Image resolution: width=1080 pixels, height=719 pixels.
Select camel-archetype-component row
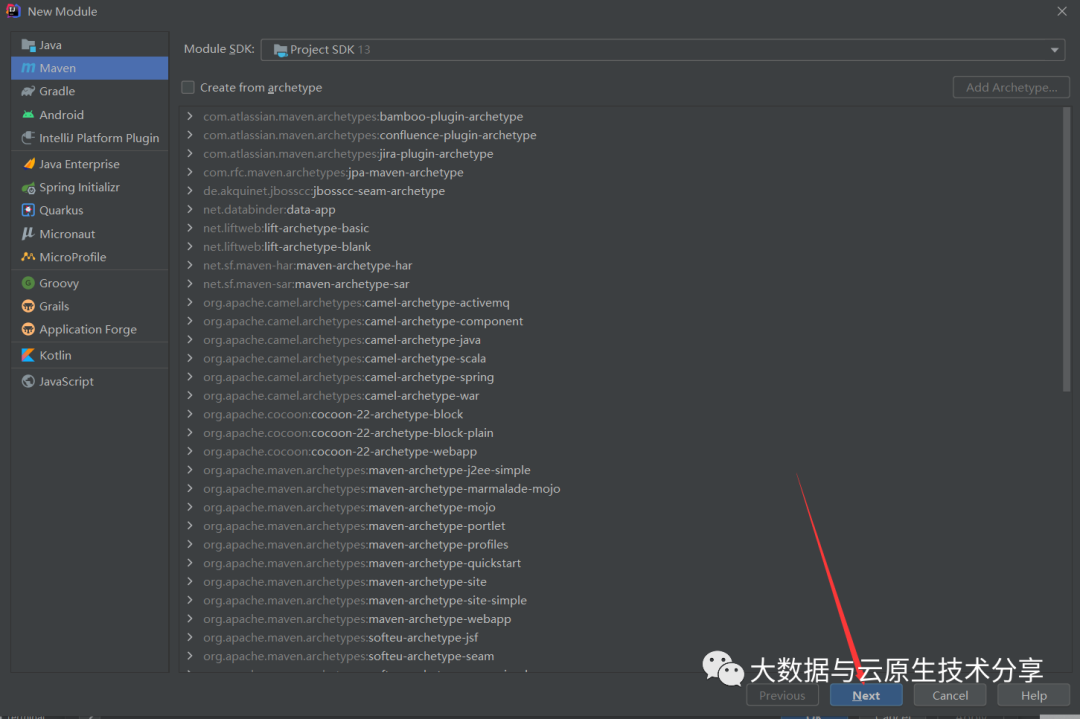[621, 321]
